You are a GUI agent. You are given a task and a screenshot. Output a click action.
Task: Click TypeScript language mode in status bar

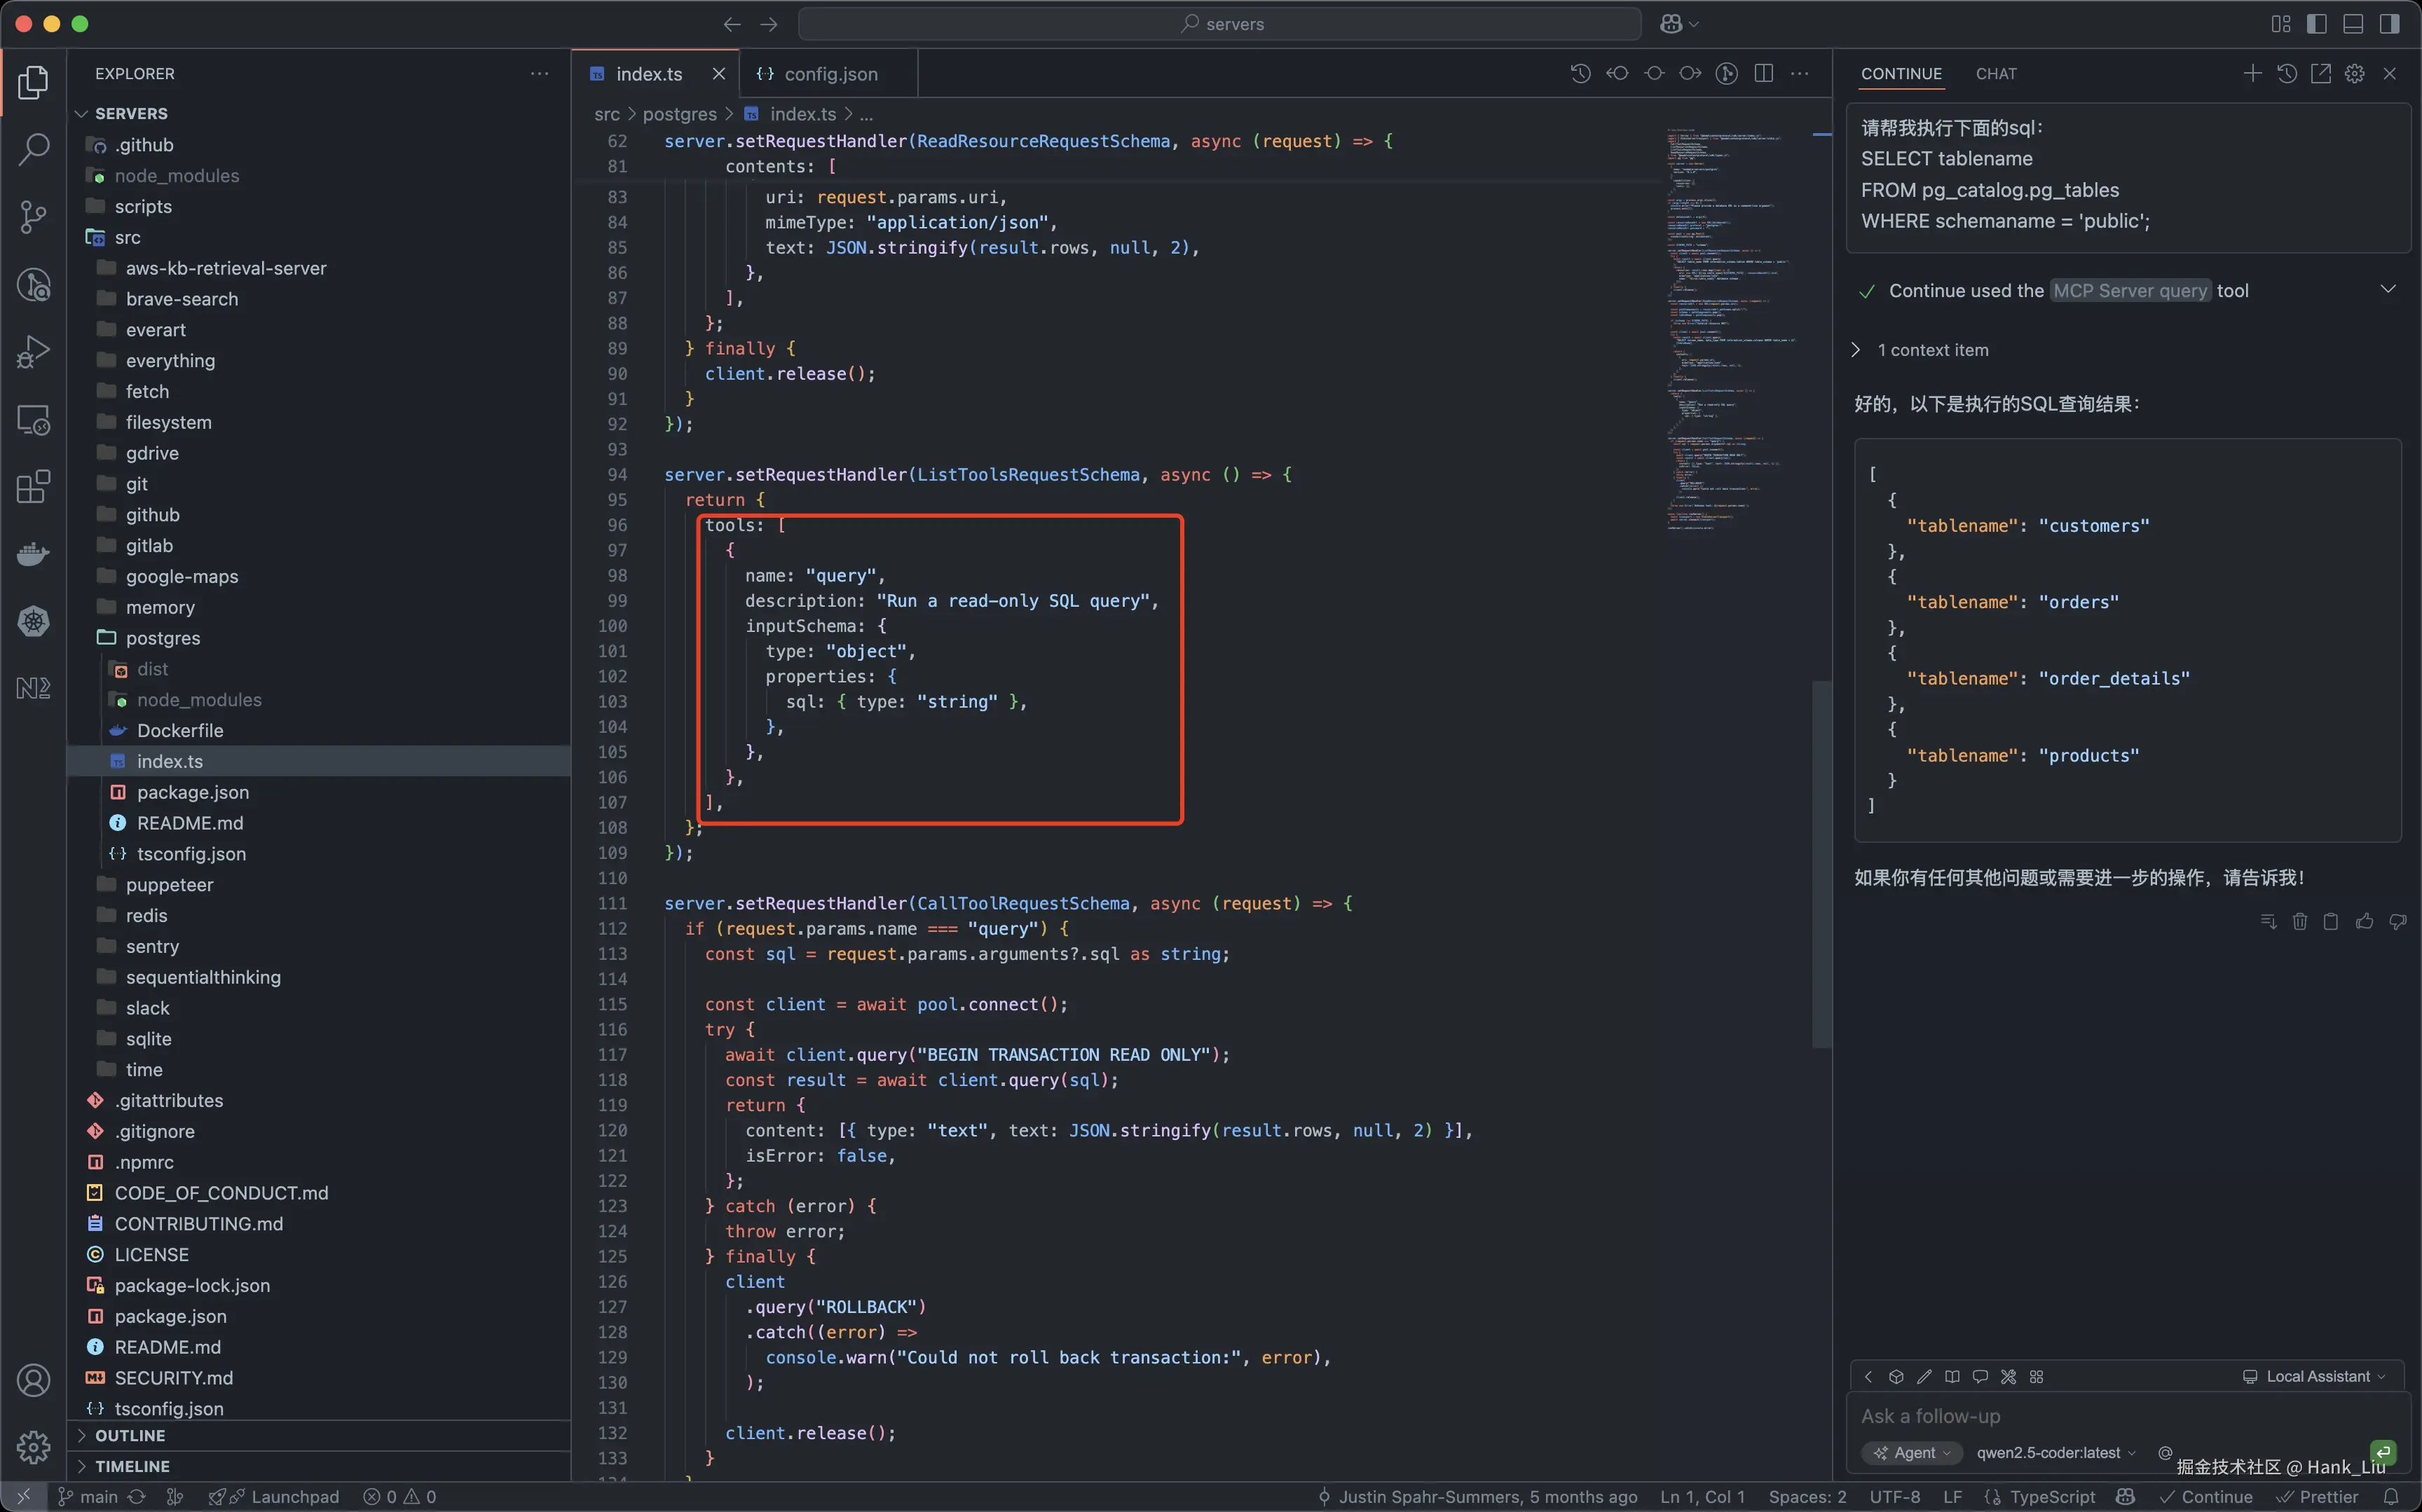point(2051,1497)
